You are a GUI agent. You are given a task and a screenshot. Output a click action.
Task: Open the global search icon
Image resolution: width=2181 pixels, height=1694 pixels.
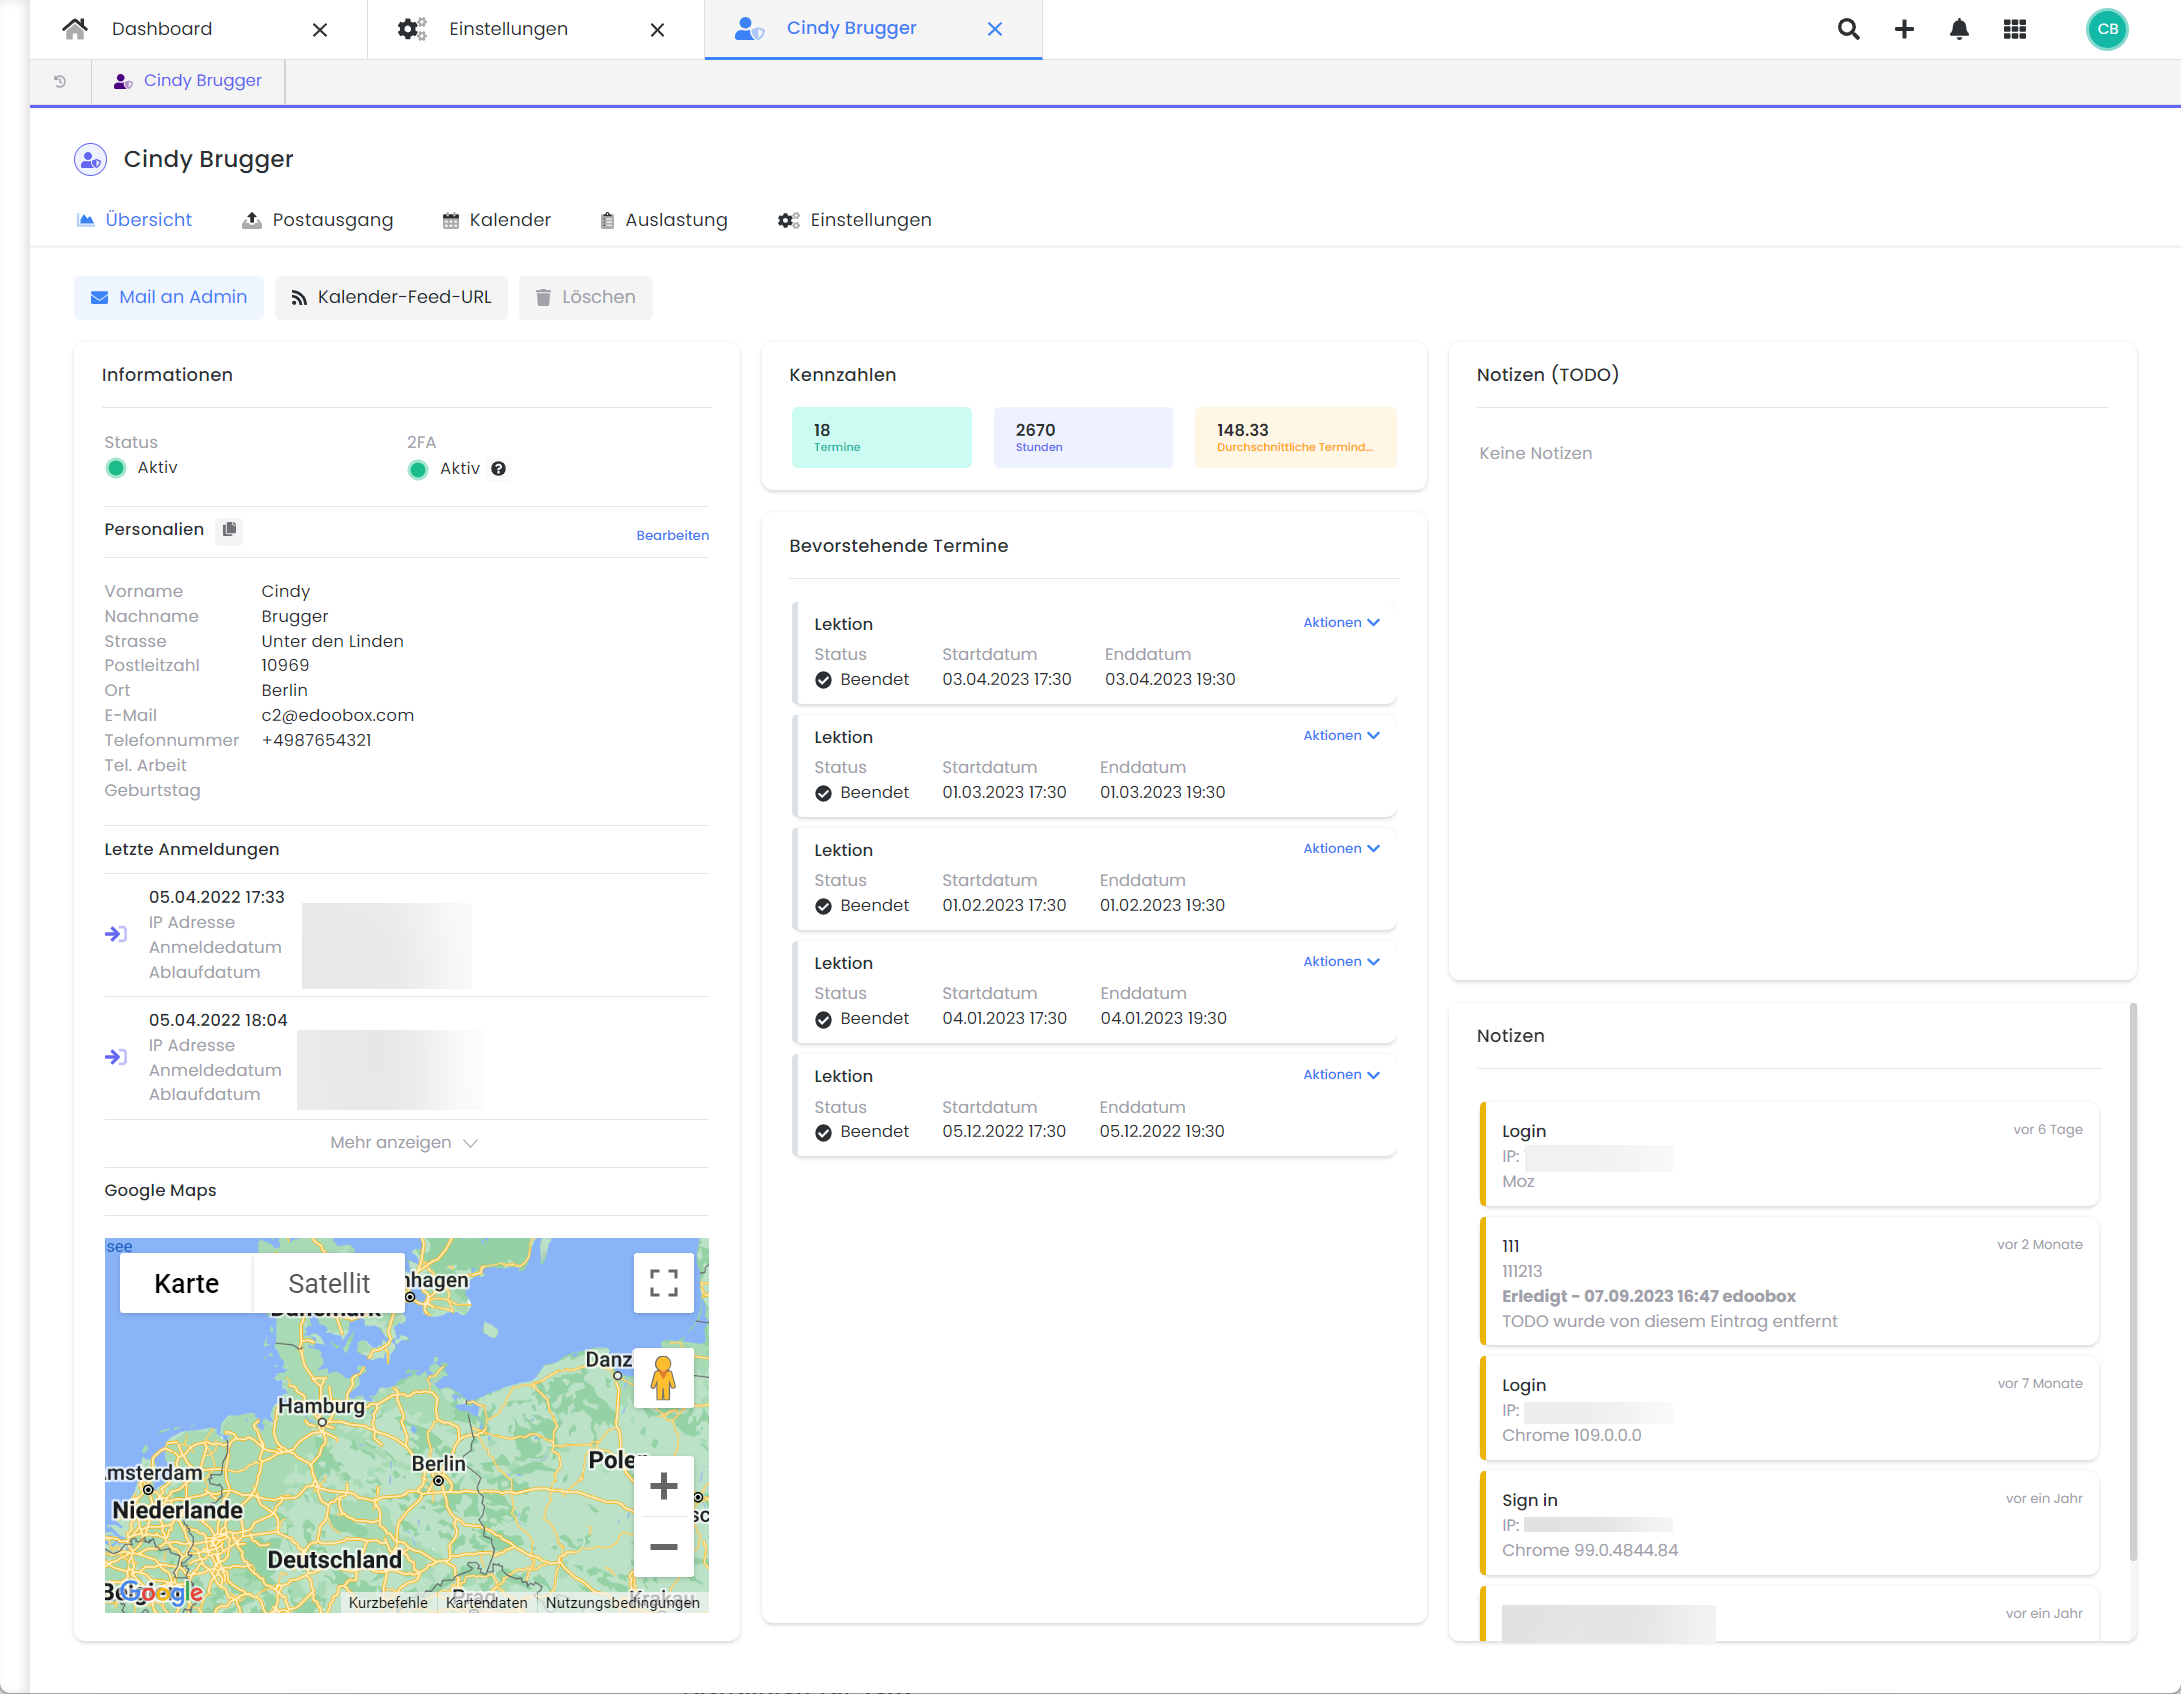click(1849, 29)
